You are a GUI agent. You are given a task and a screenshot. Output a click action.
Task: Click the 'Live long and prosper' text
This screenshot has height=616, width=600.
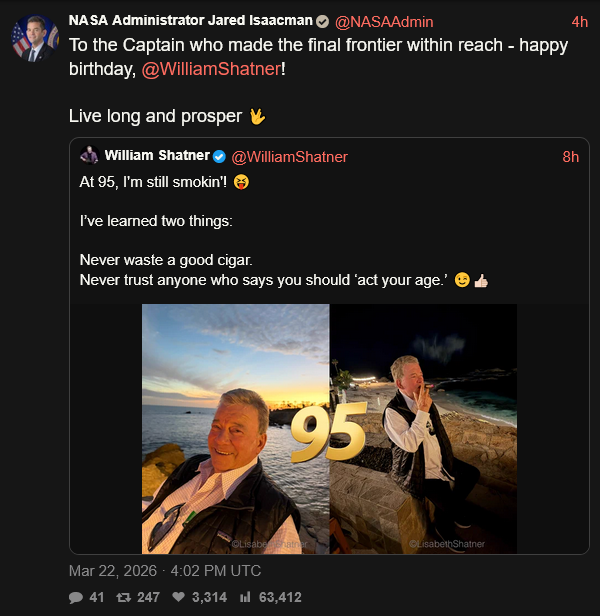coord(155,116)
